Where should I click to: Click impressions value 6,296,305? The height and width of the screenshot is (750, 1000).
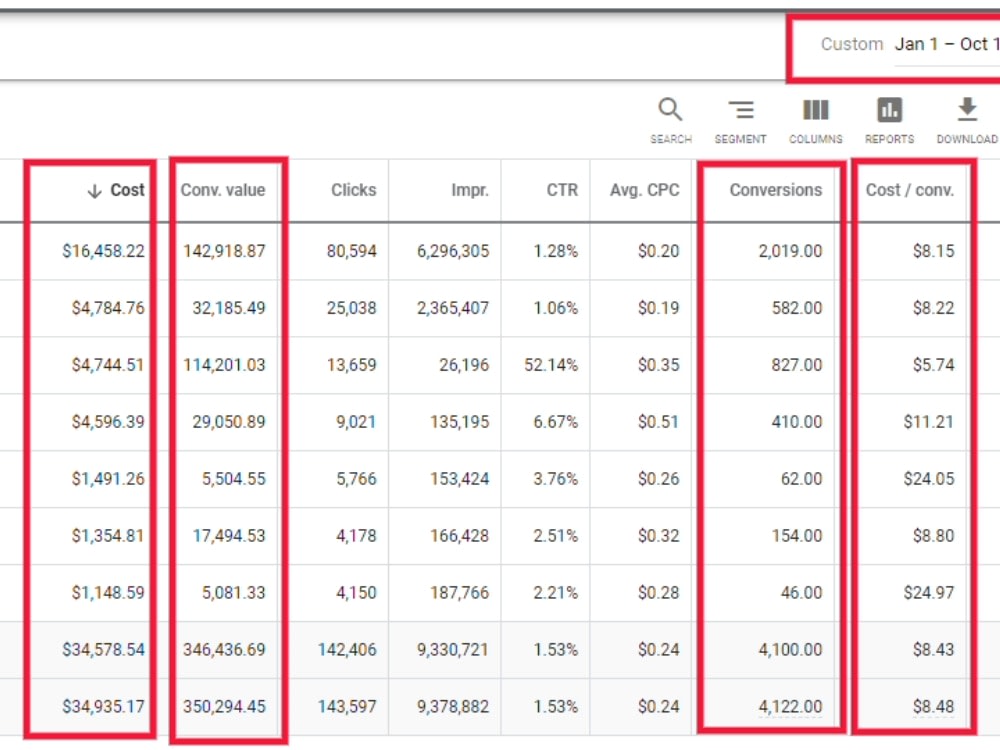(x=453, y=251)
